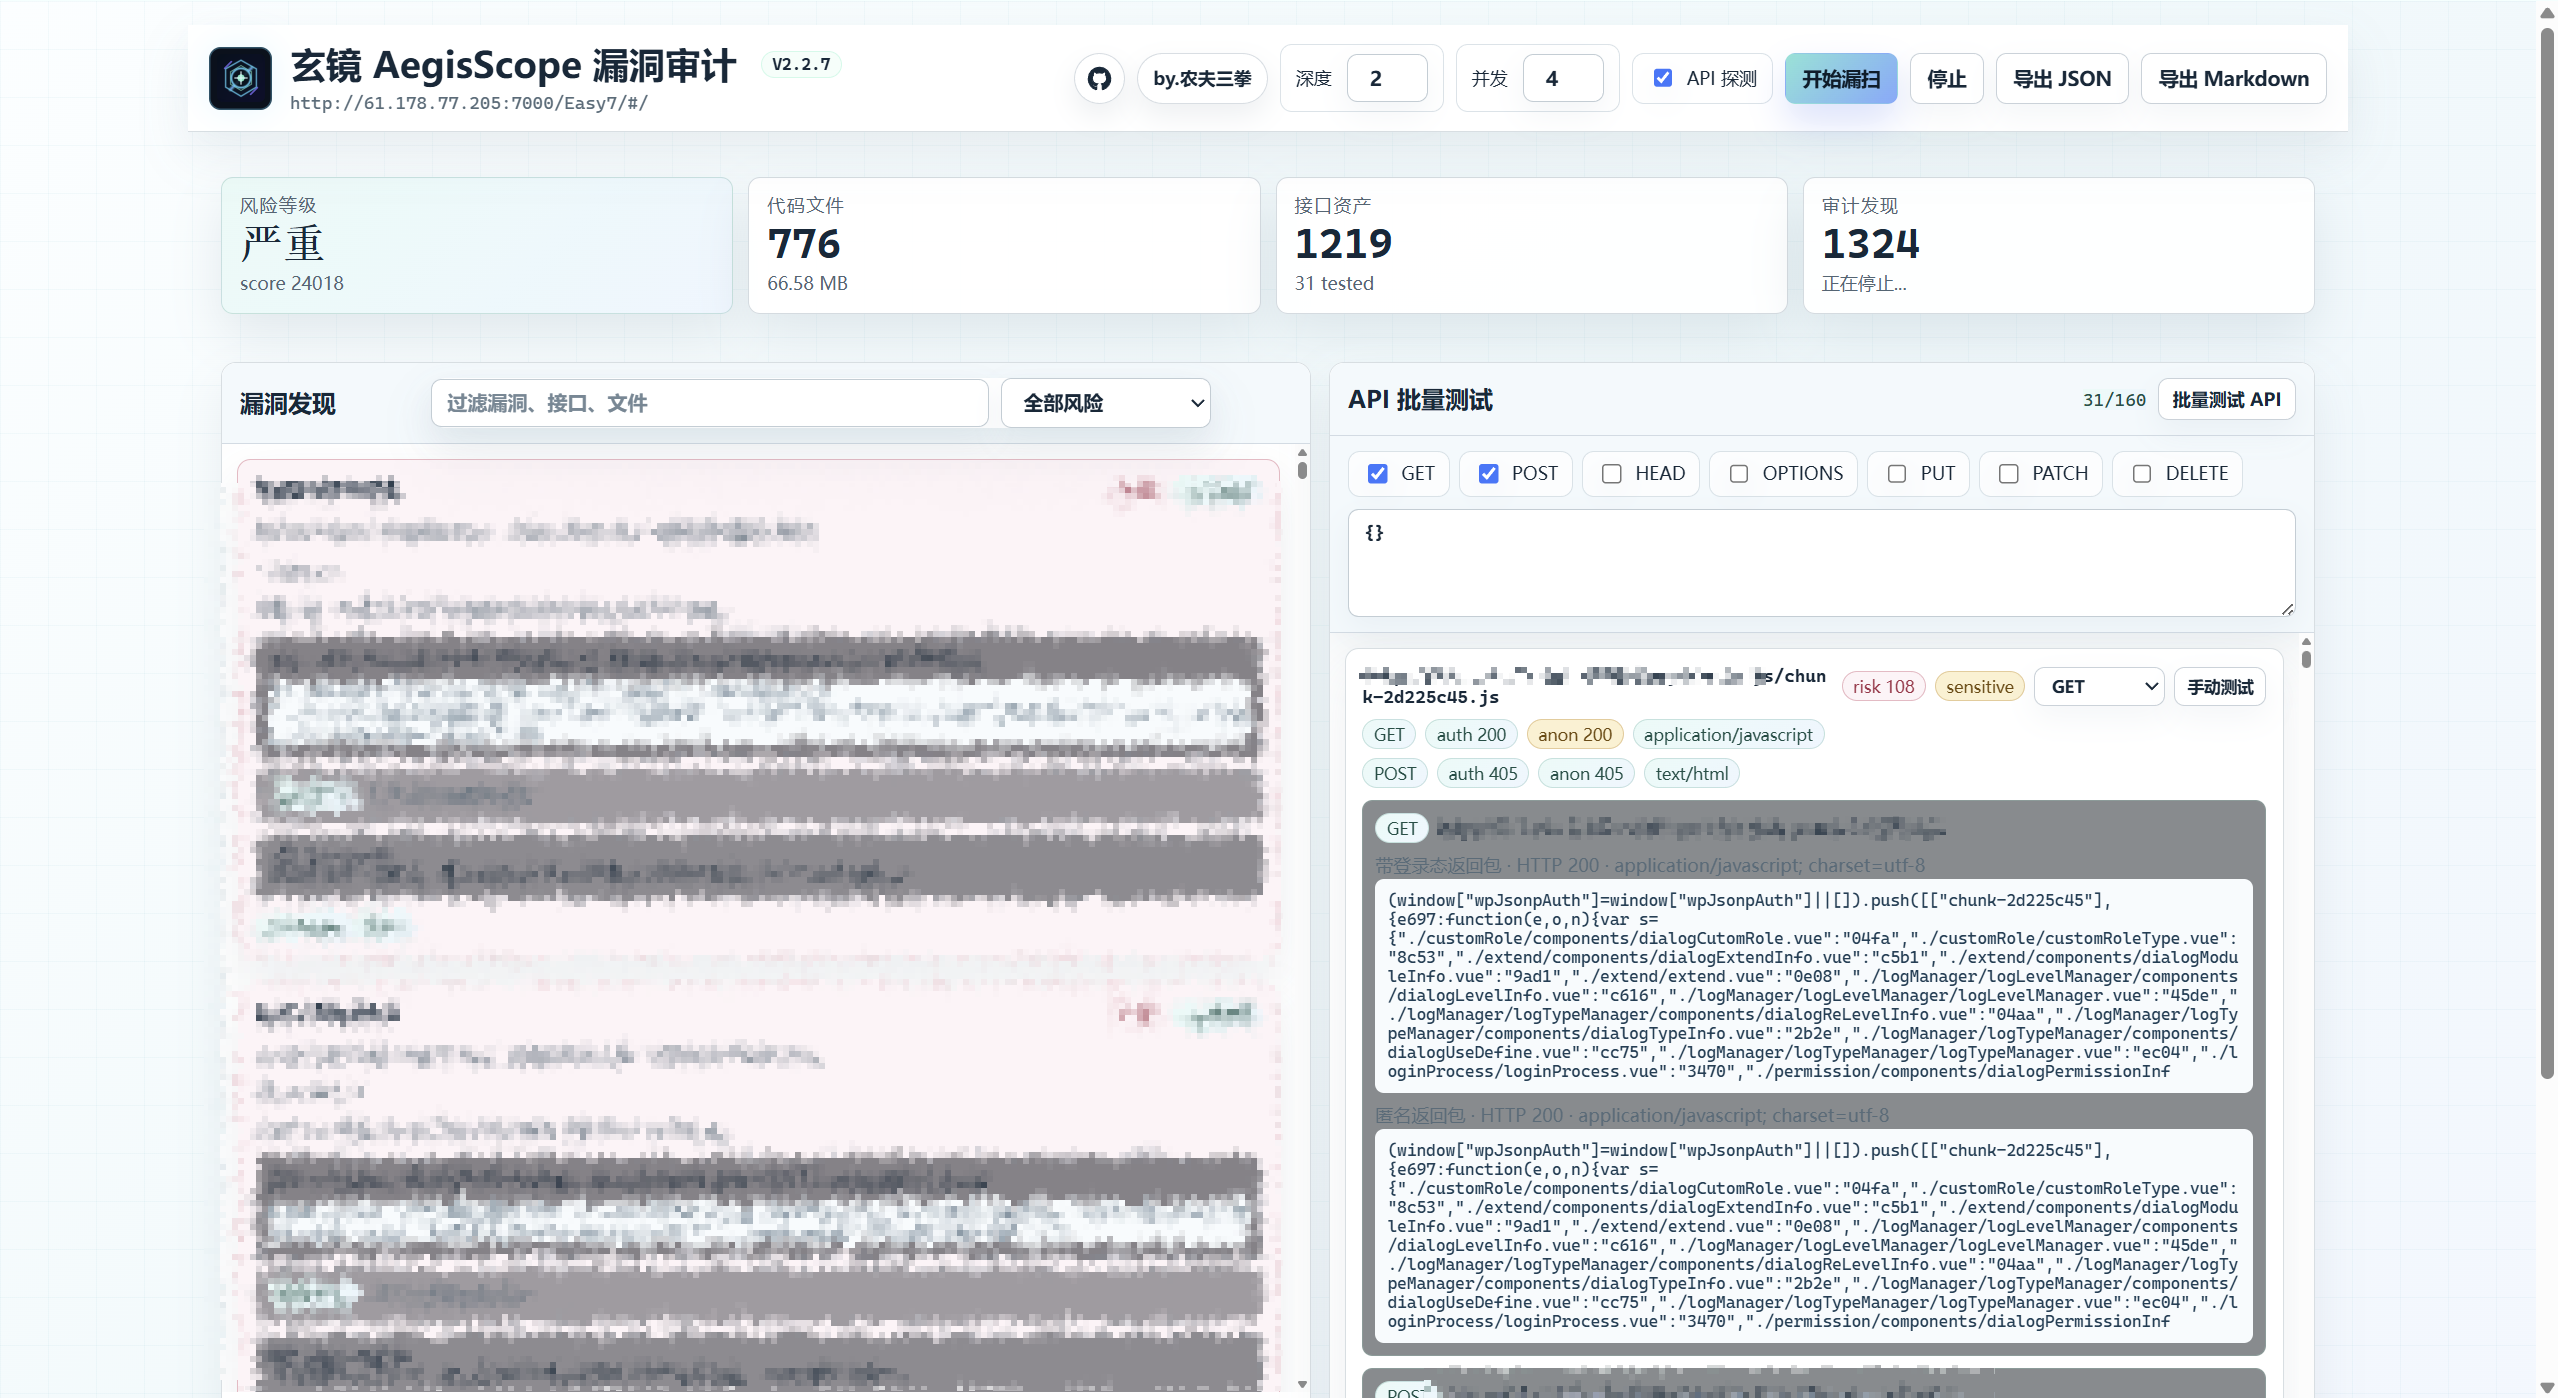The height and width of the screenshot is (1398, 2558).
Task: Uncheck the POST method checkbox
Action: coord(1488,474)
